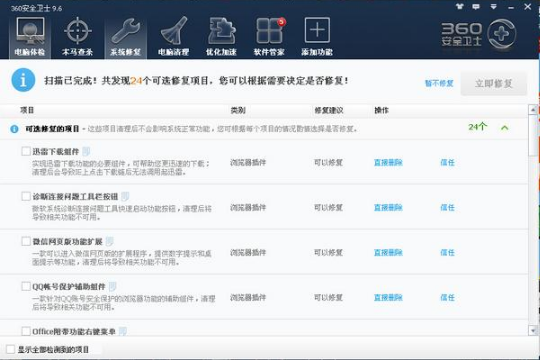Click 直接删除 for 微信网页版功能扩展
Viewport: 540px width, 360px height.
pos(388,253)
